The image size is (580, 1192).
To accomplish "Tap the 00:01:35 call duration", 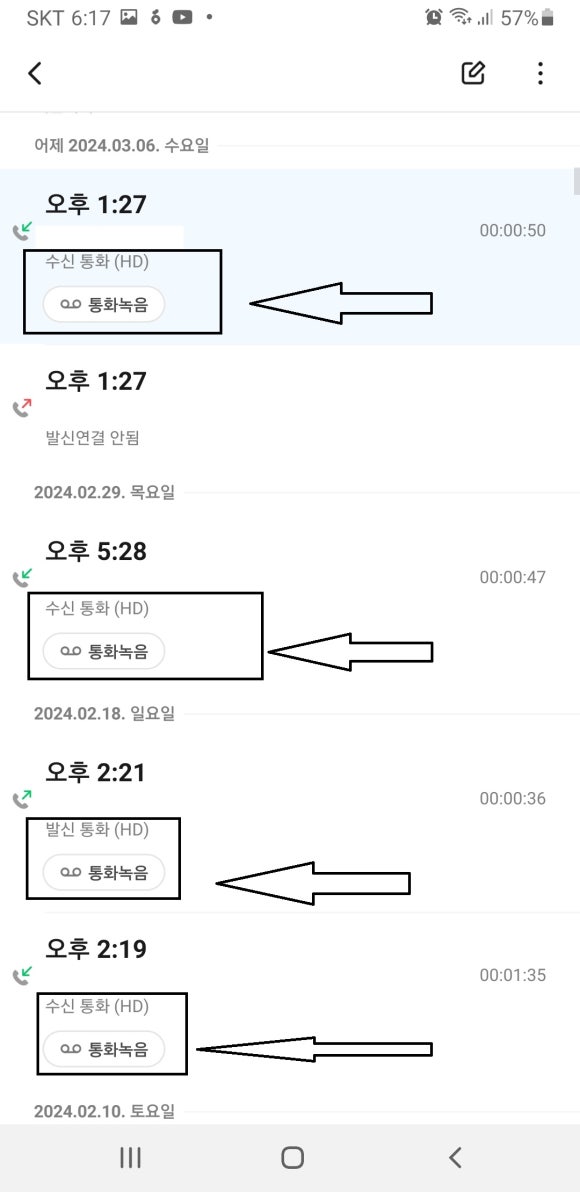I will [x=512, y=975].
